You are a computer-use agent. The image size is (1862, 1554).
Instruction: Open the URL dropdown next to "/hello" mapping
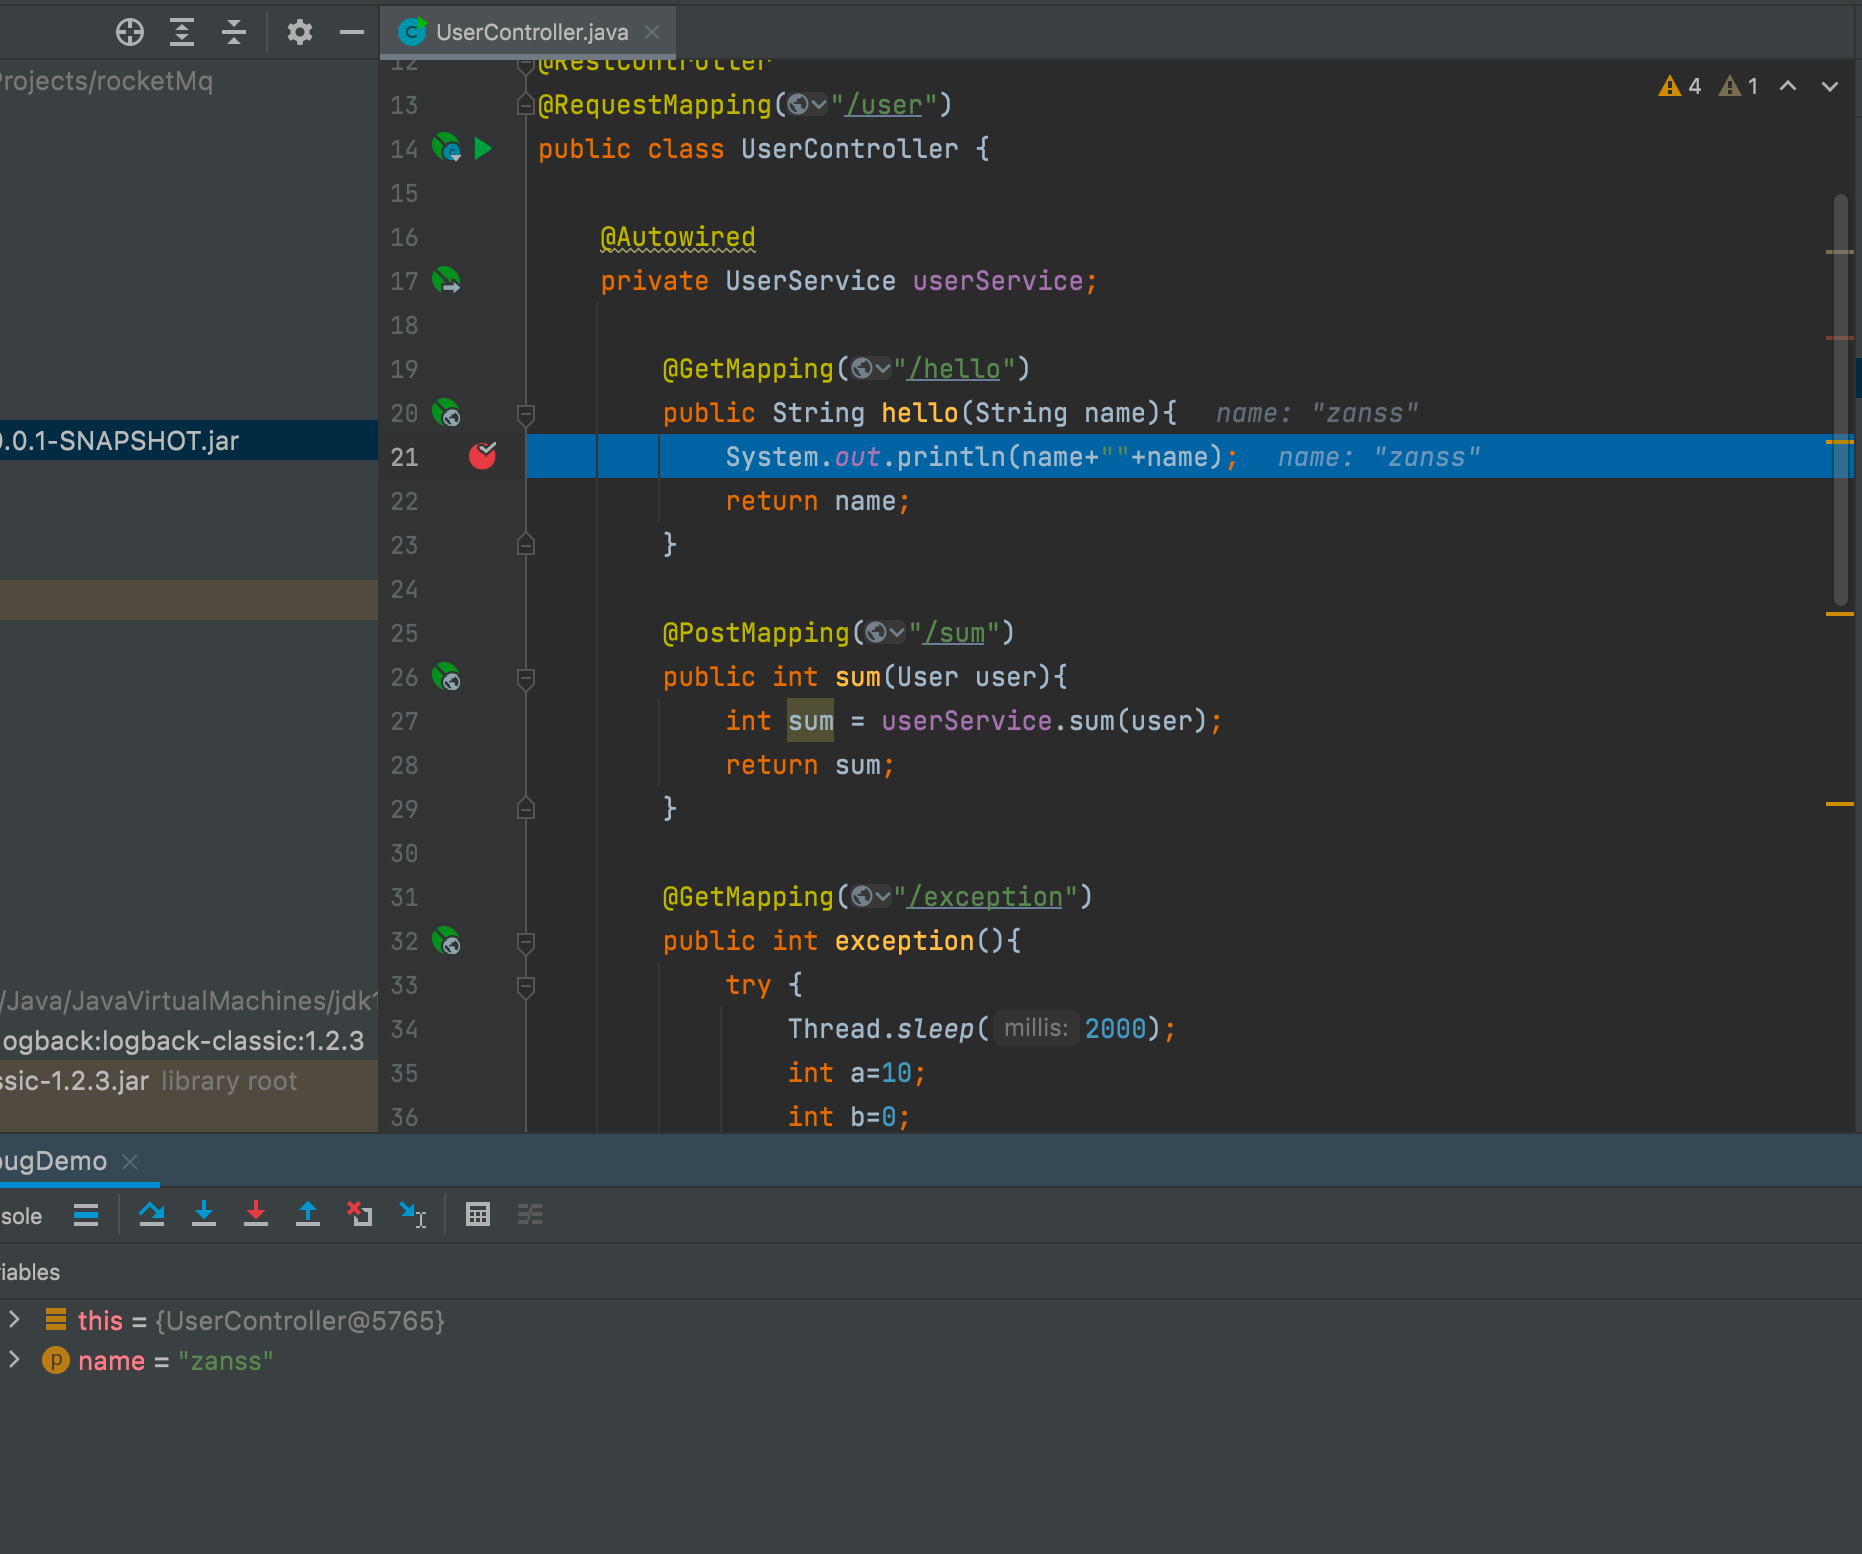(x=872, y=369)
